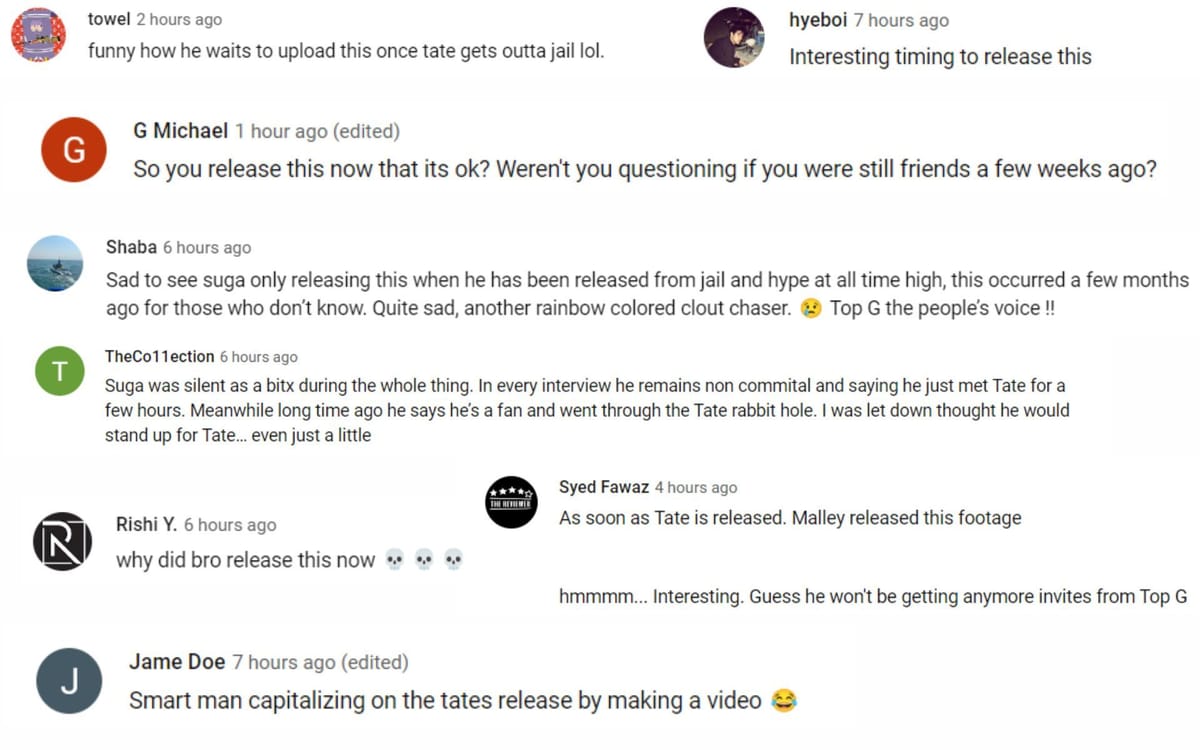Click TheCo11ection's green T avatar

tap(60, 372)
